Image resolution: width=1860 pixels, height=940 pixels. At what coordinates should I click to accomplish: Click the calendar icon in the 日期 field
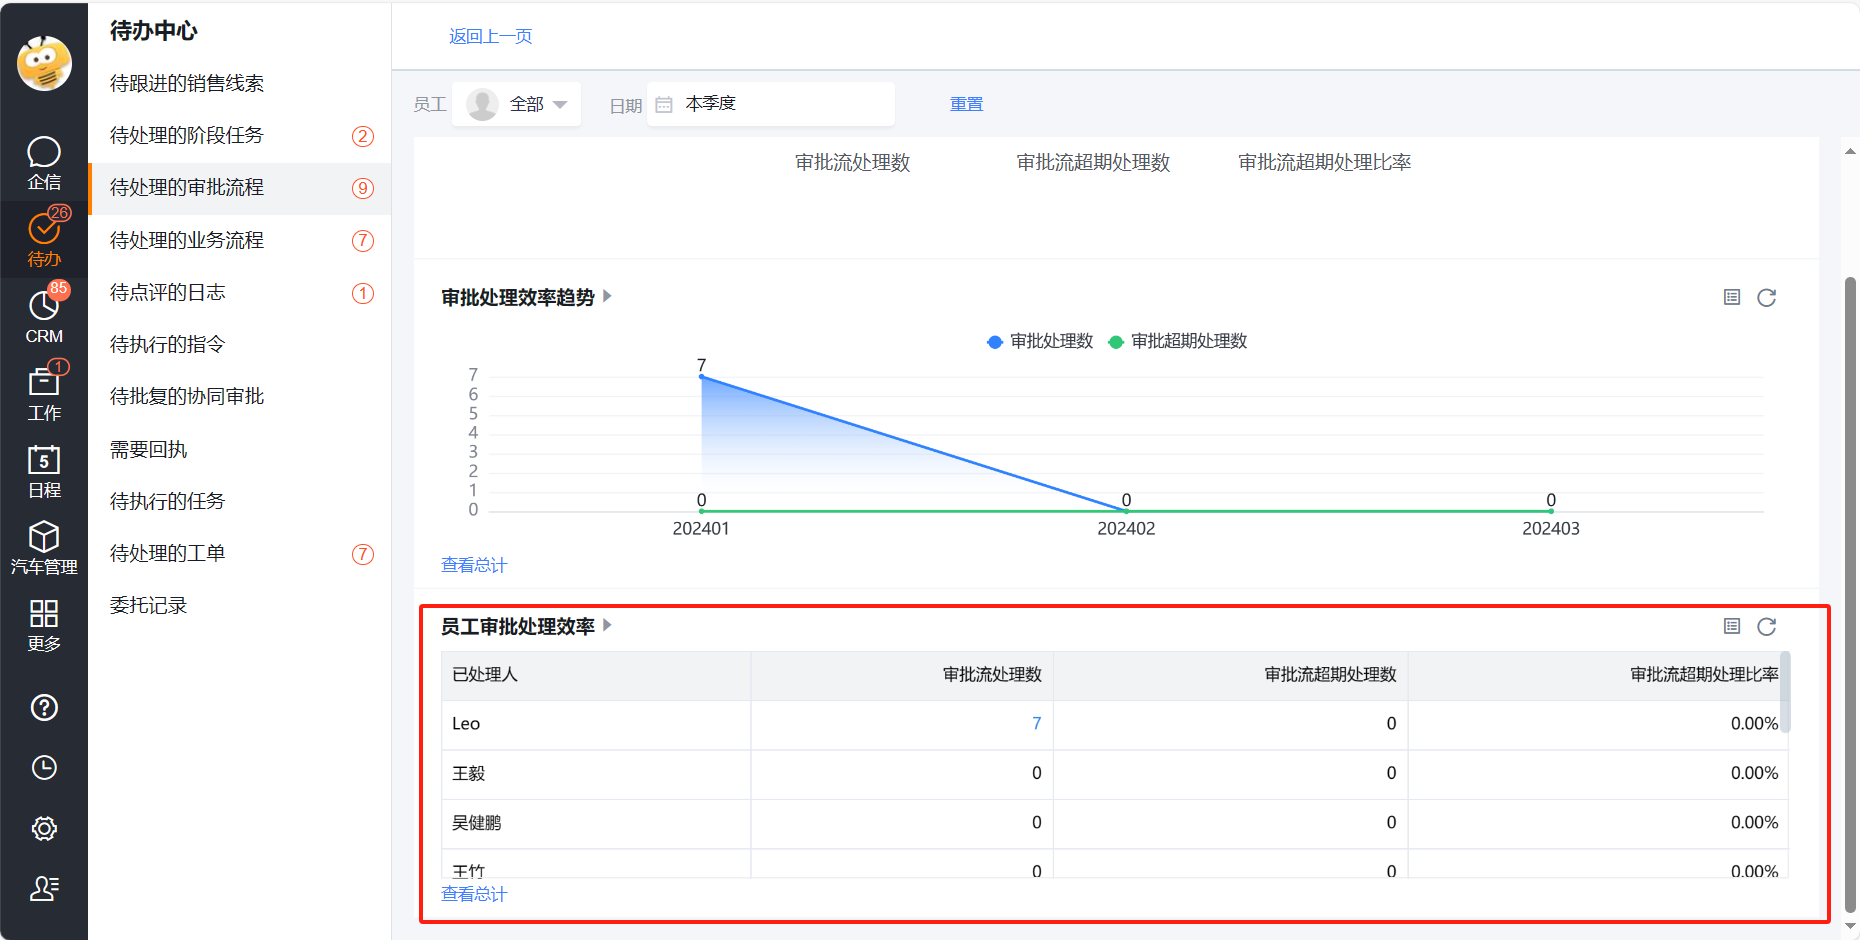[x=663, y=104]
